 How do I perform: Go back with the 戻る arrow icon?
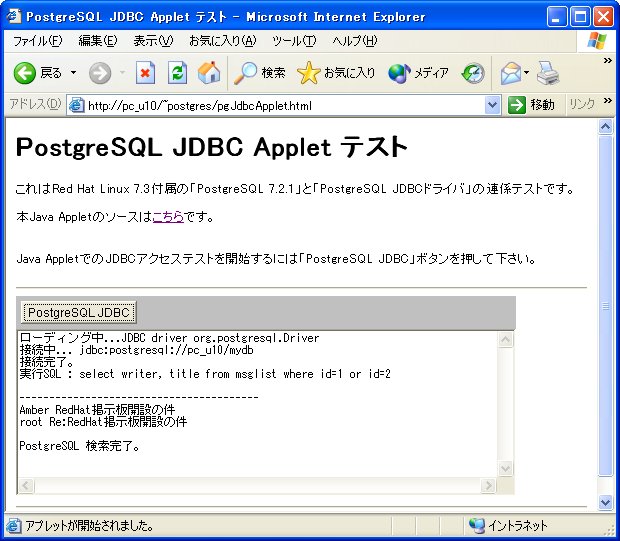pos(25,73)
